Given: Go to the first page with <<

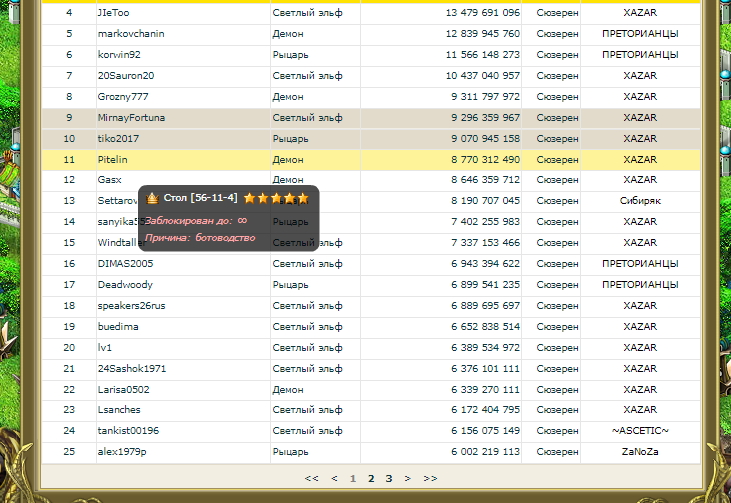Looking at the screenshot, I should pos(312,479).
